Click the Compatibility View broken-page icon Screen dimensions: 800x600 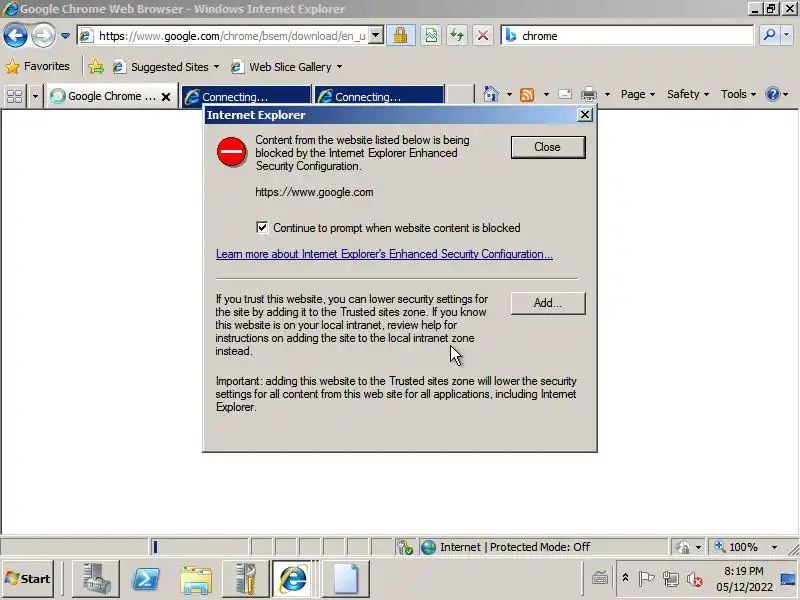tap(431, 36)
